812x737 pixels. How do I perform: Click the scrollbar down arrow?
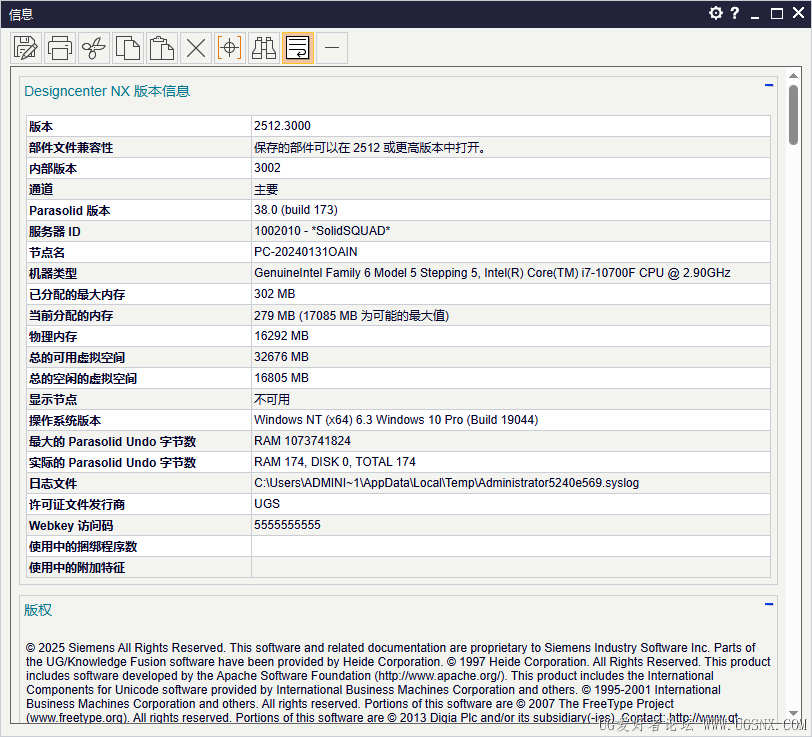(793, 713)
